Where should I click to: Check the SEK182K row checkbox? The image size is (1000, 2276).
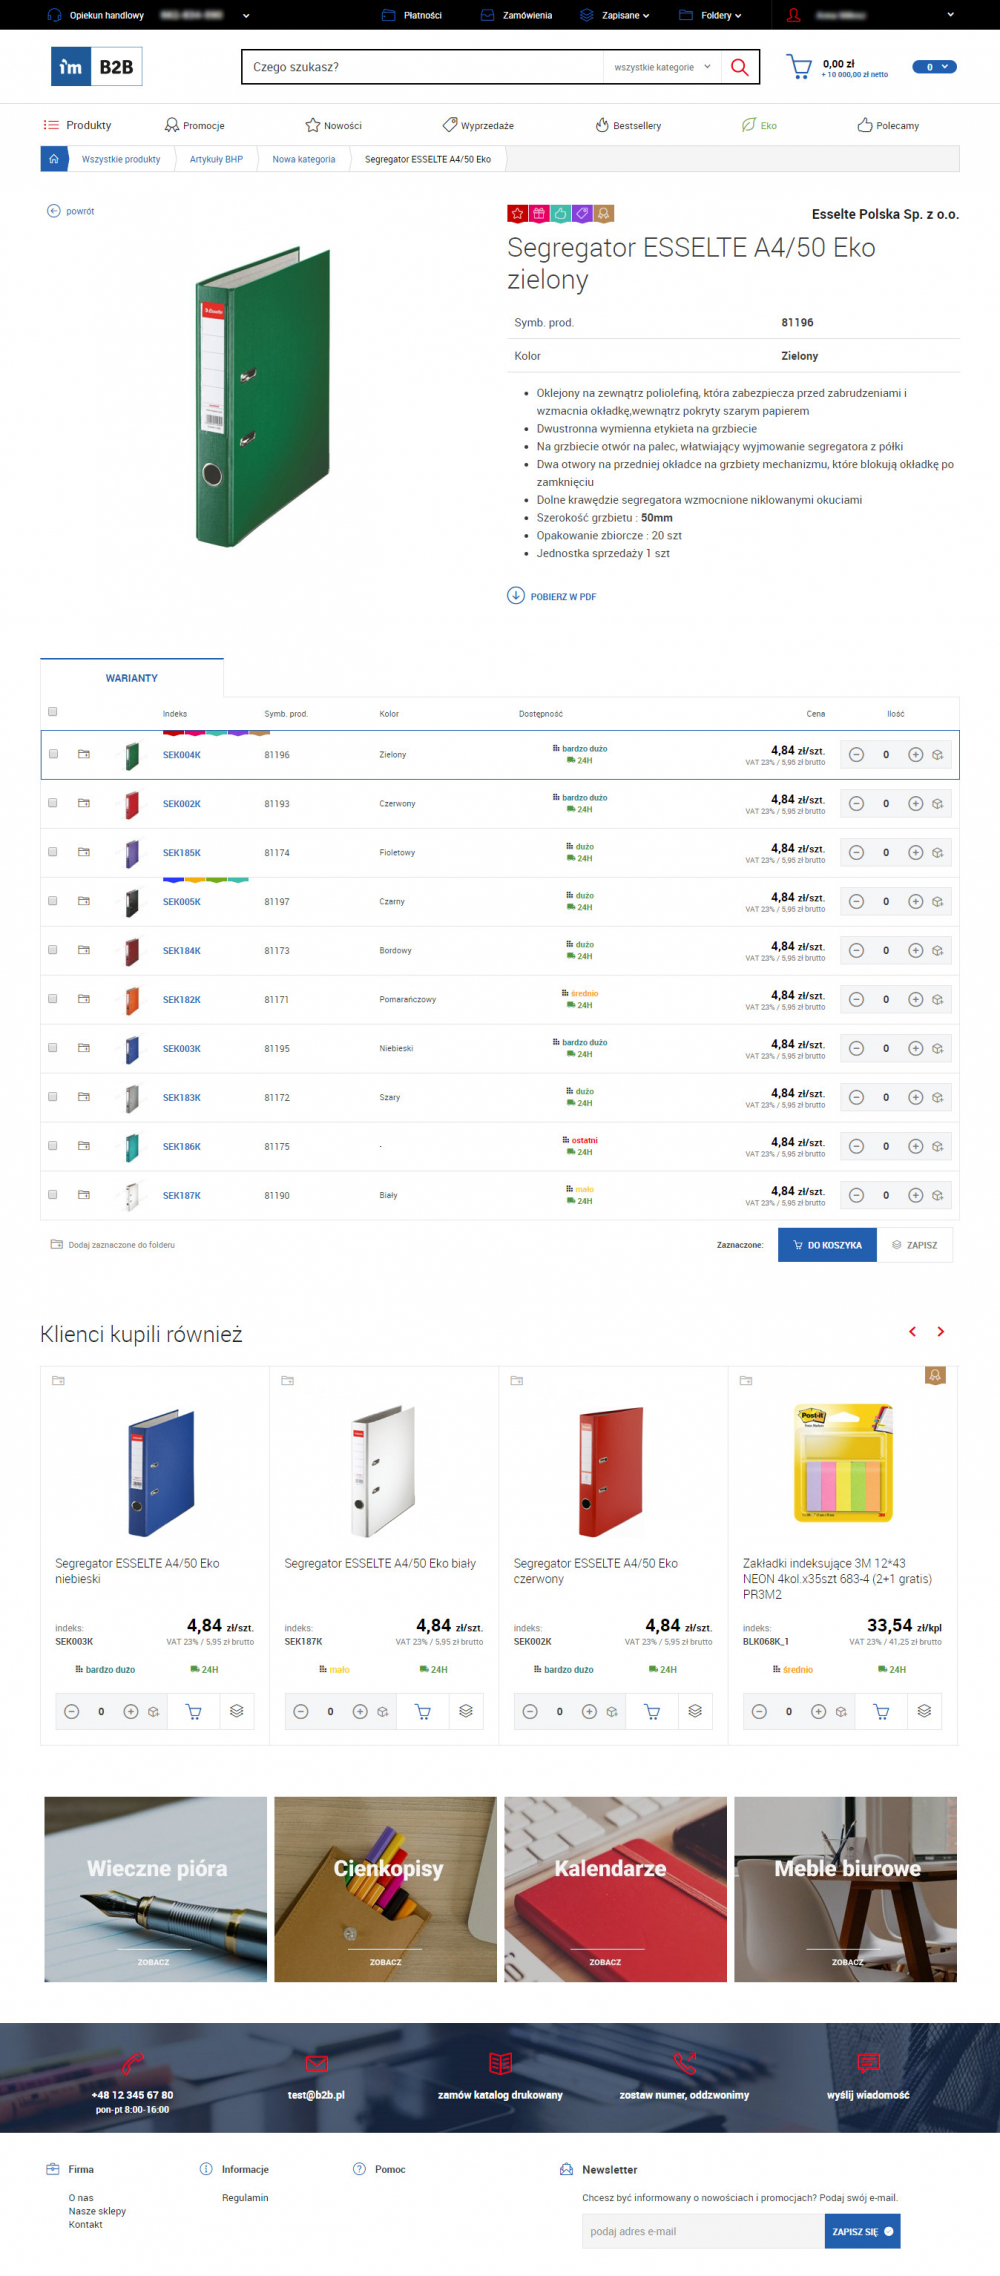53,999
